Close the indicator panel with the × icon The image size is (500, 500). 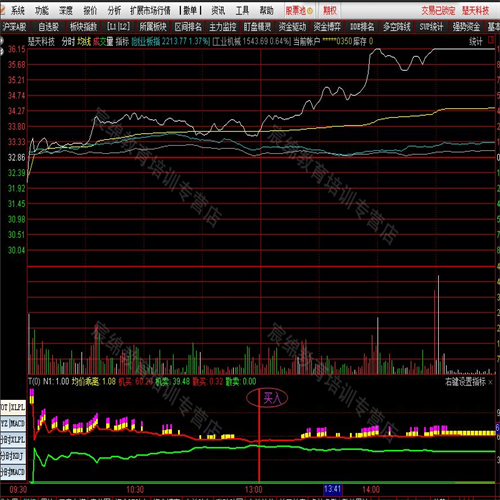coord(490,382)
